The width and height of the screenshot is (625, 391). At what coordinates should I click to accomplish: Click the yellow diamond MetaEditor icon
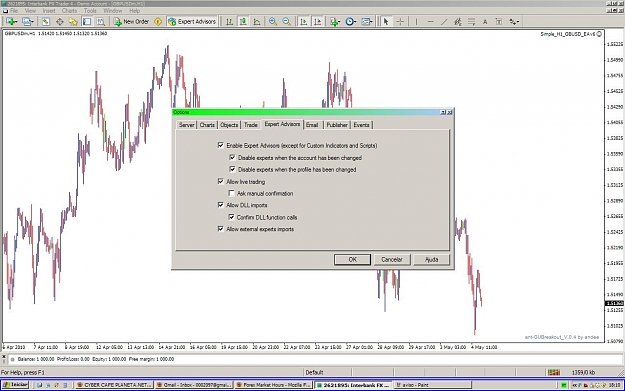point(158,22)
